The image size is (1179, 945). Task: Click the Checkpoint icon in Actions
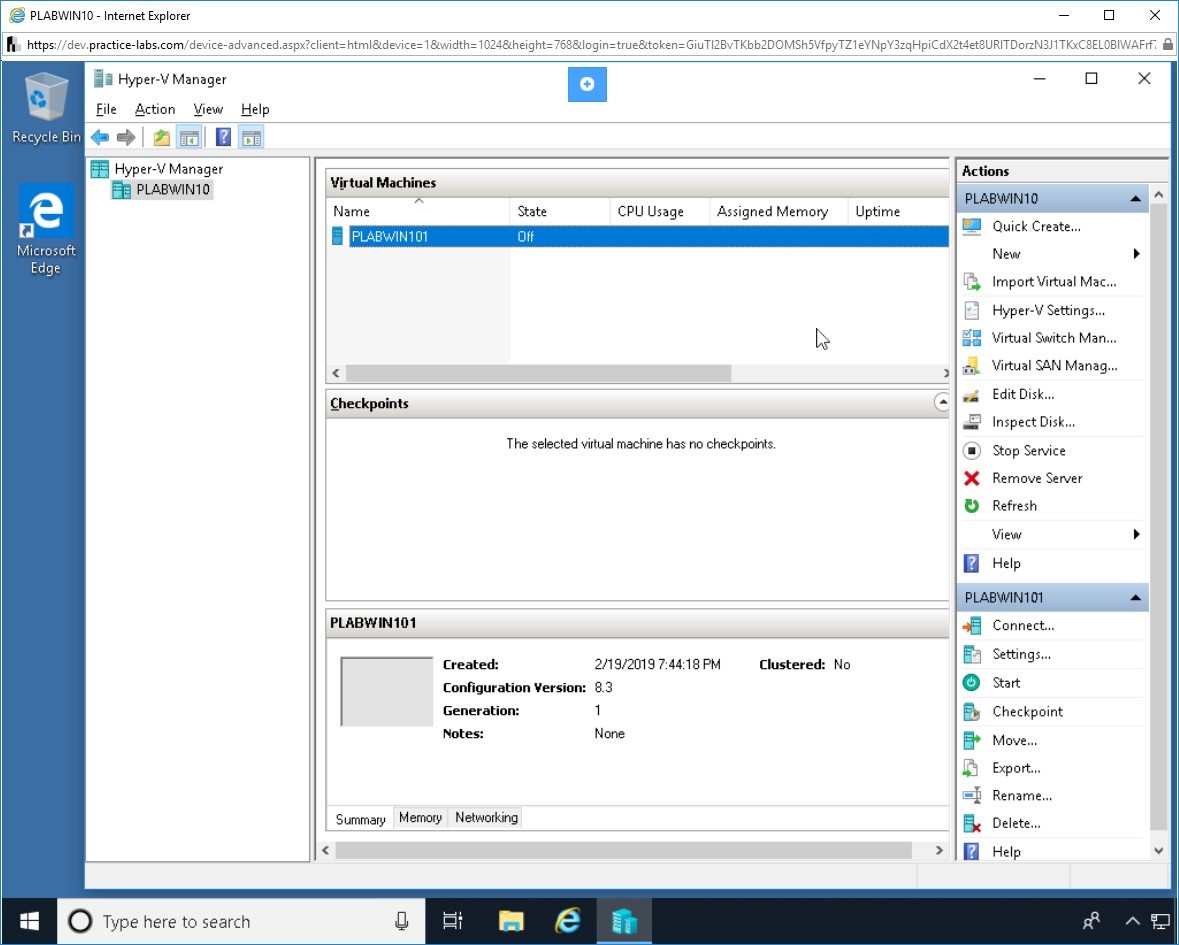tap(971, 711)
